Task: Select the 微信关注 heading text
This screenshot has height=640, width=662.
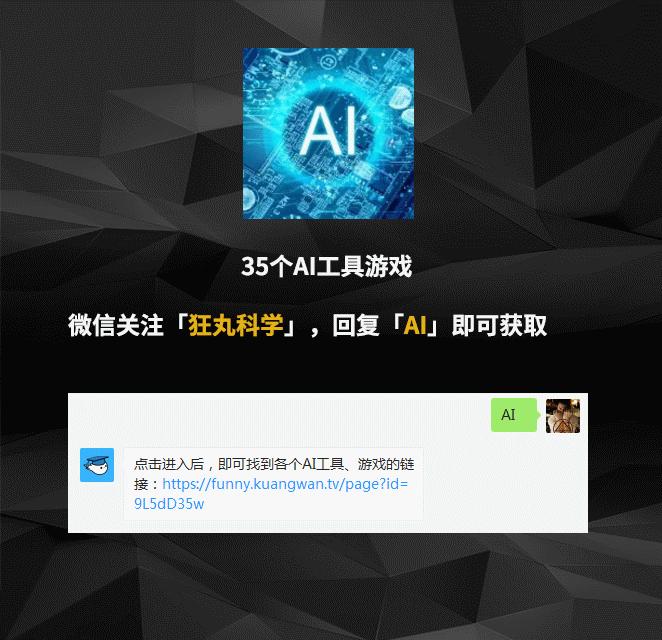Action: pos(115,325)
